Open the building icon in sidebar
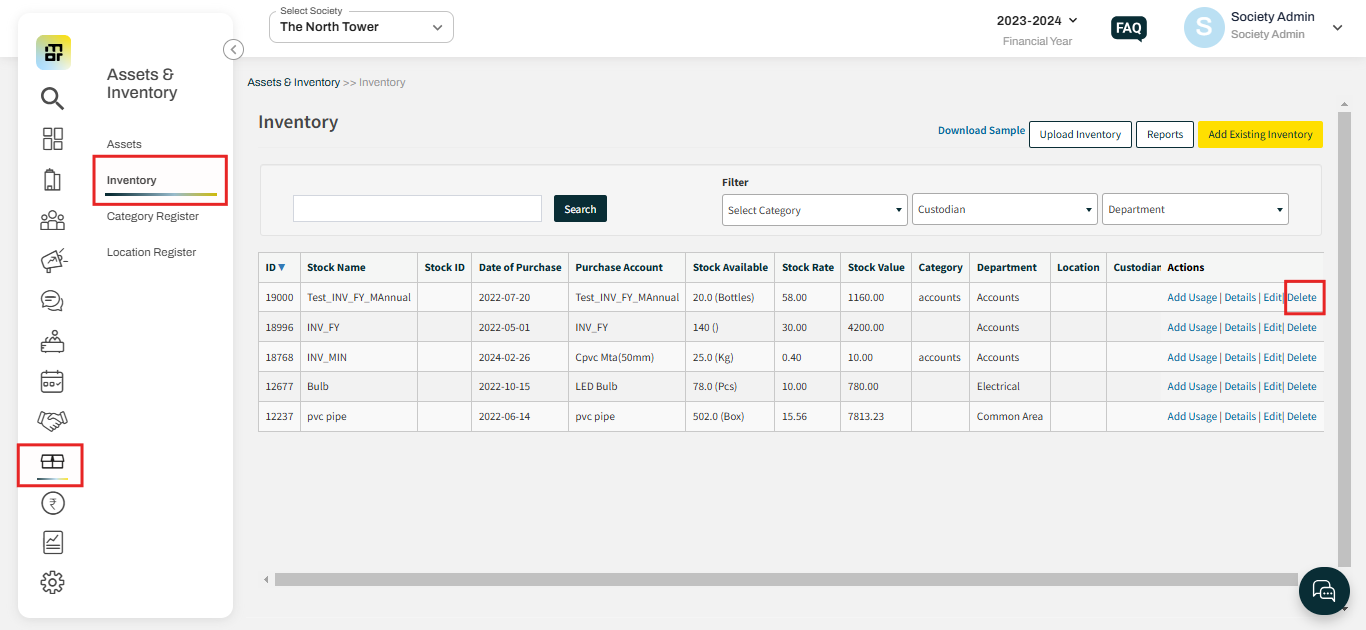The height and width of the screenshot is (630, 1366). click(52, 180)
